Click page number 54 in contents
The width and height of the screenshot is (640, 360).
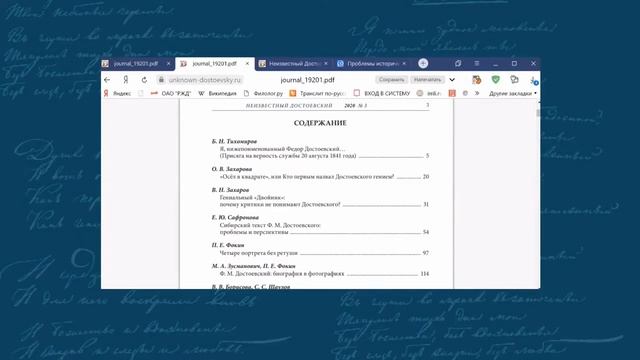[426, 232]
